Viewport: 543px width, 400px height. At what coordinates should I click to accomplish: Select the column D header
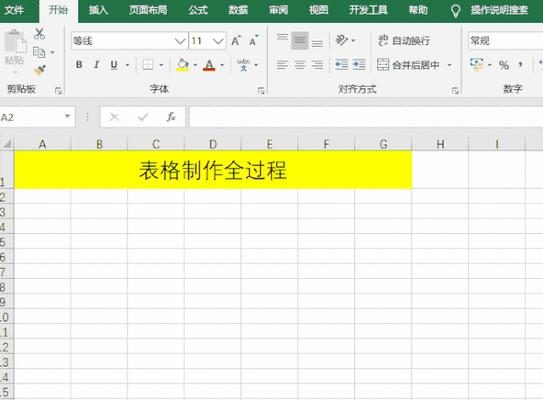click(x=213, y=144)
